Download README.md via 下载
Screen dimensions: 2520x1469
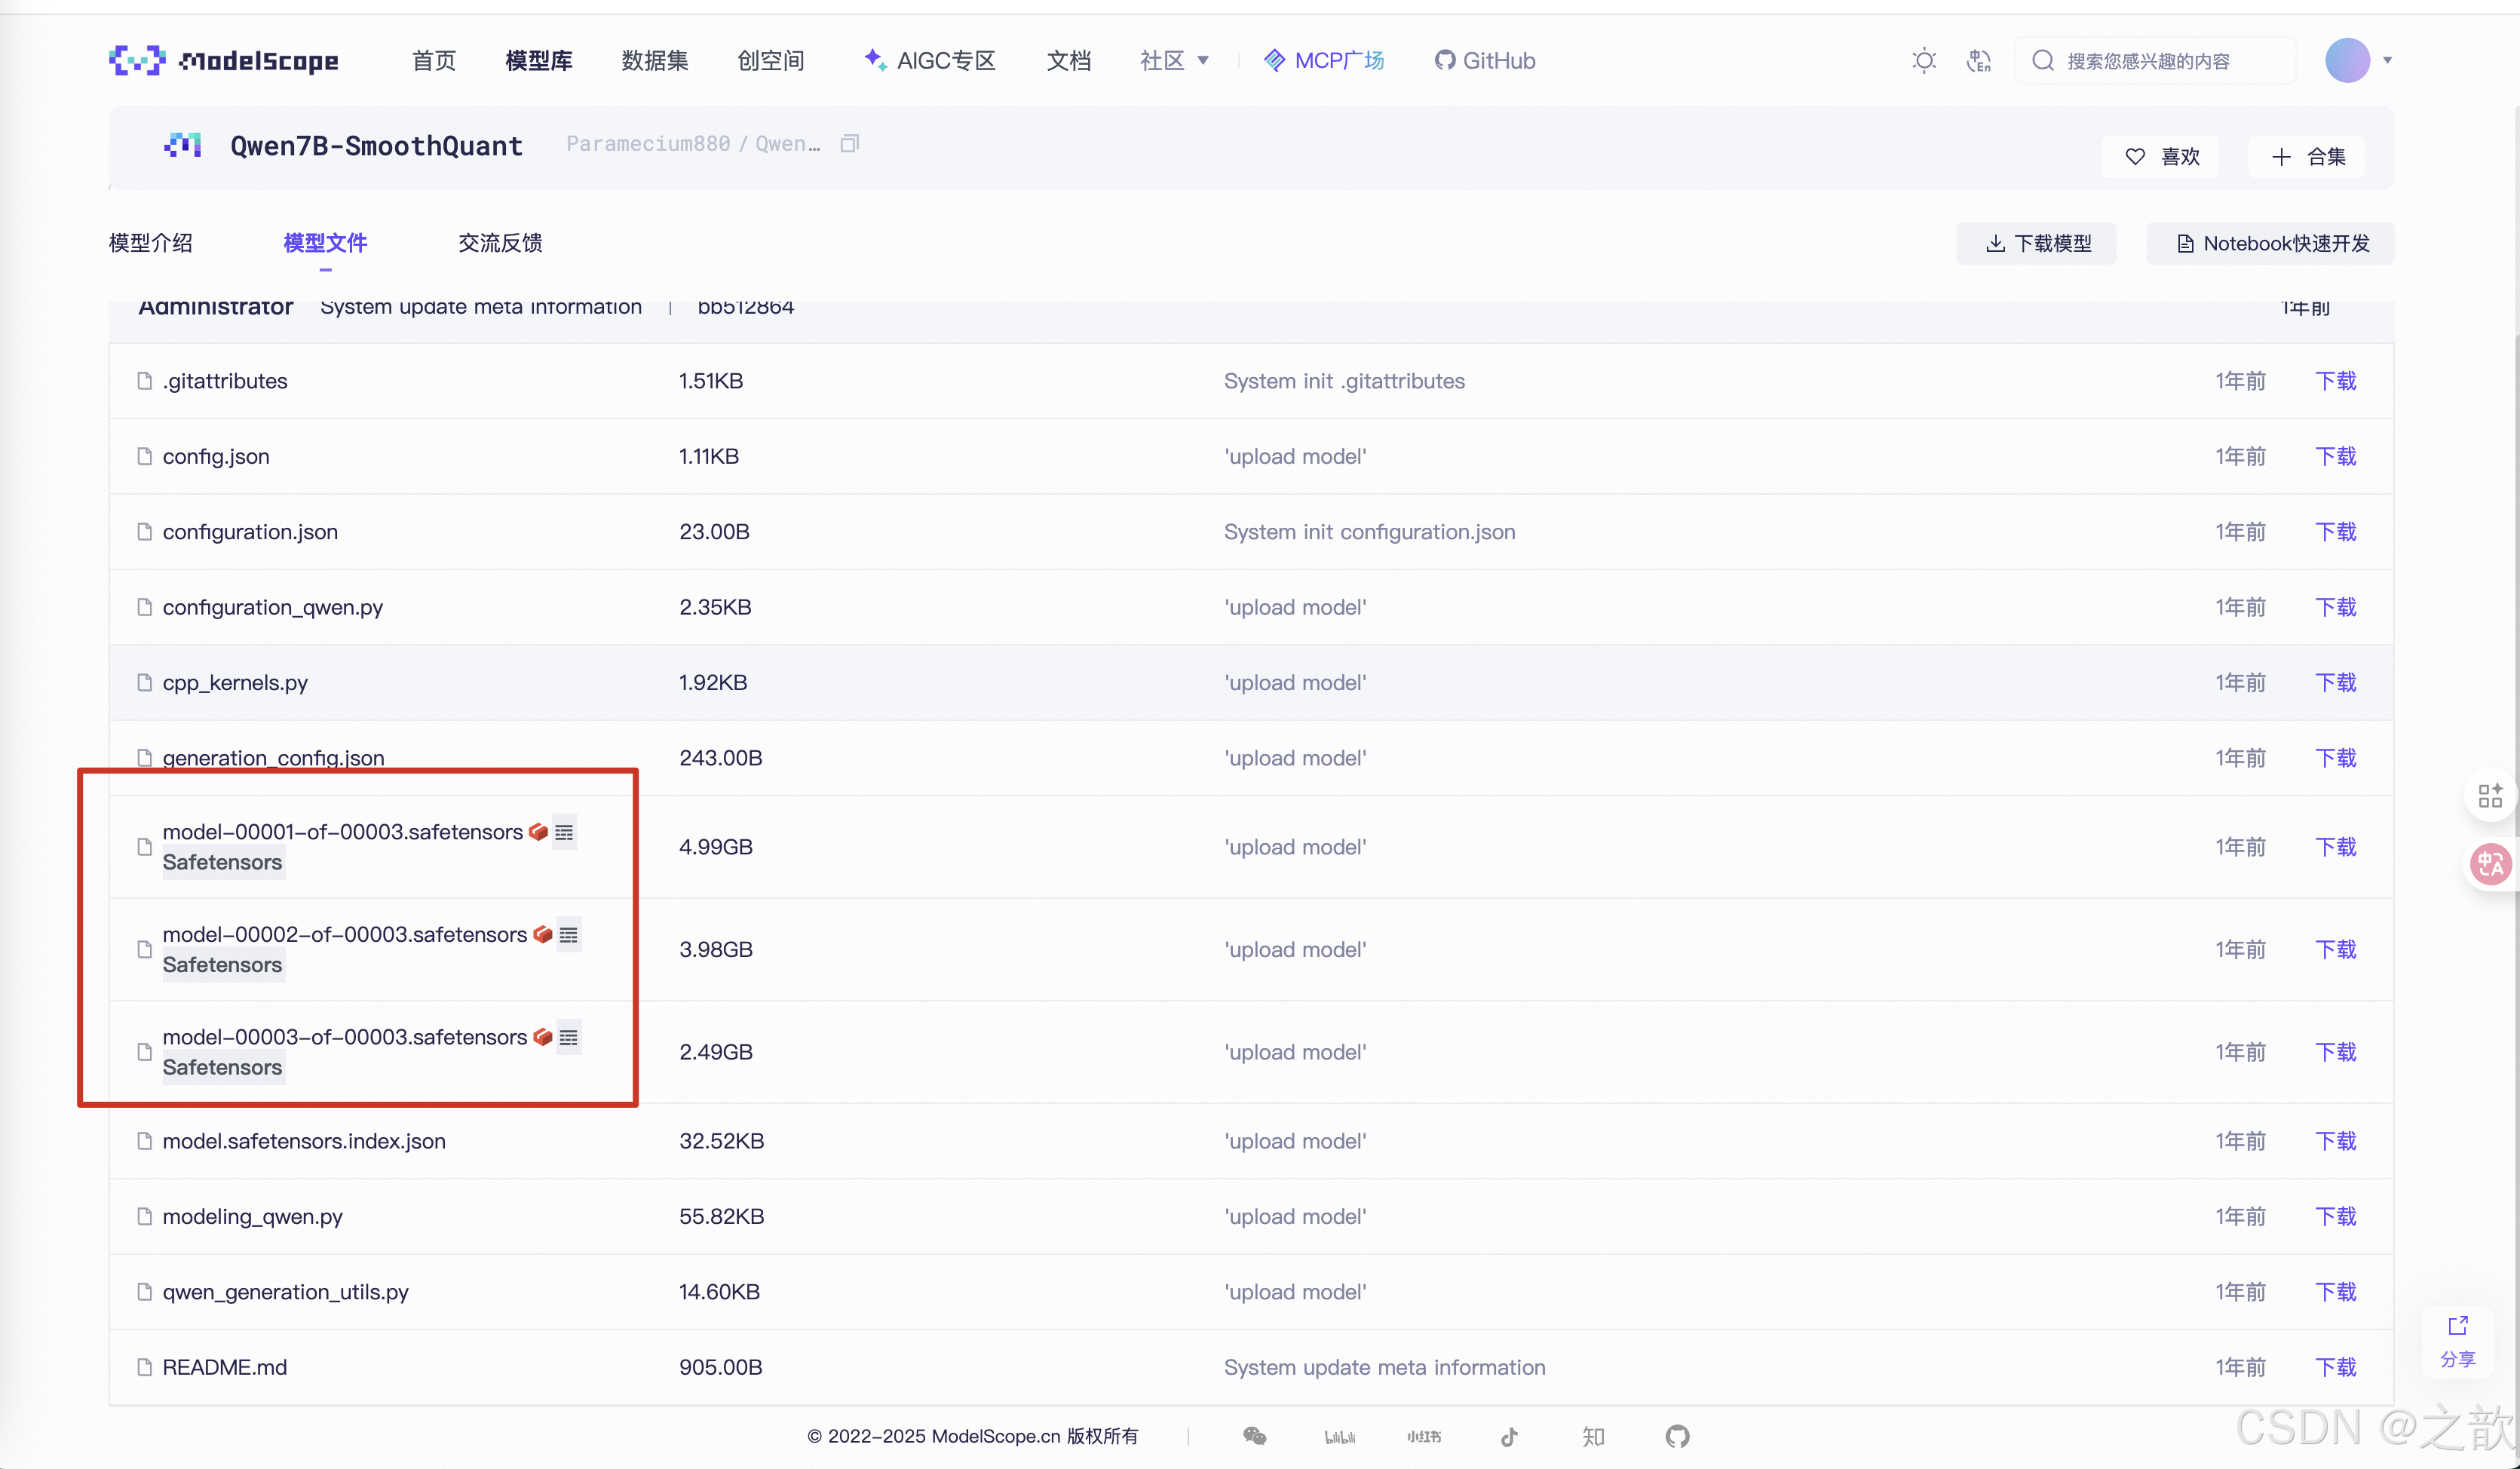tap(2336, 1367)
